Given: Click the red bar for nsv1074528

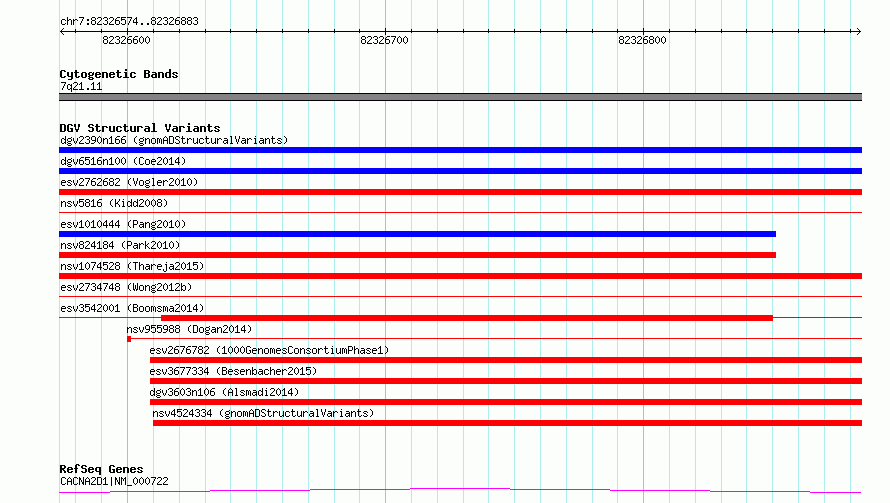Looking at the screenshot, I should [x=460, y=276].
